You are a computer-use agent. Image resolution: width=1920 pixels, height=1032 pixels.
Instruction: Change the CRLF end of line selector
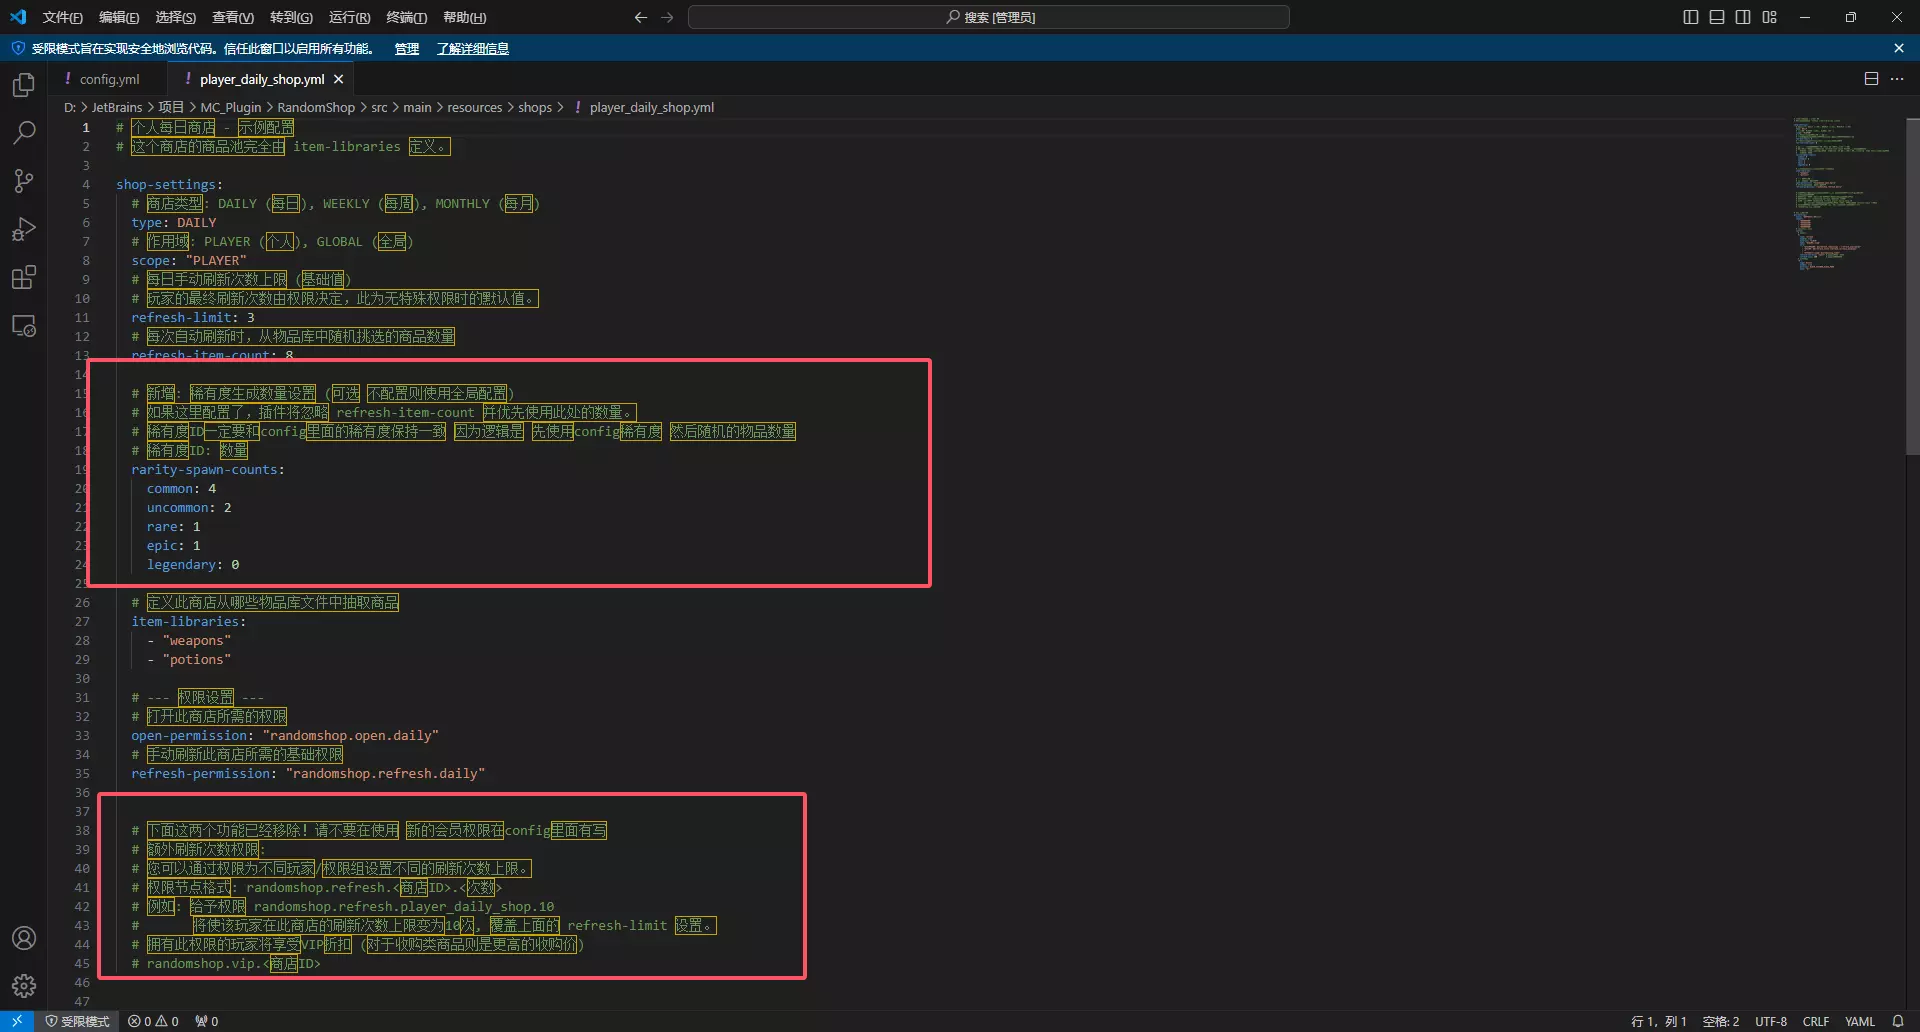pos(1816,1021)
